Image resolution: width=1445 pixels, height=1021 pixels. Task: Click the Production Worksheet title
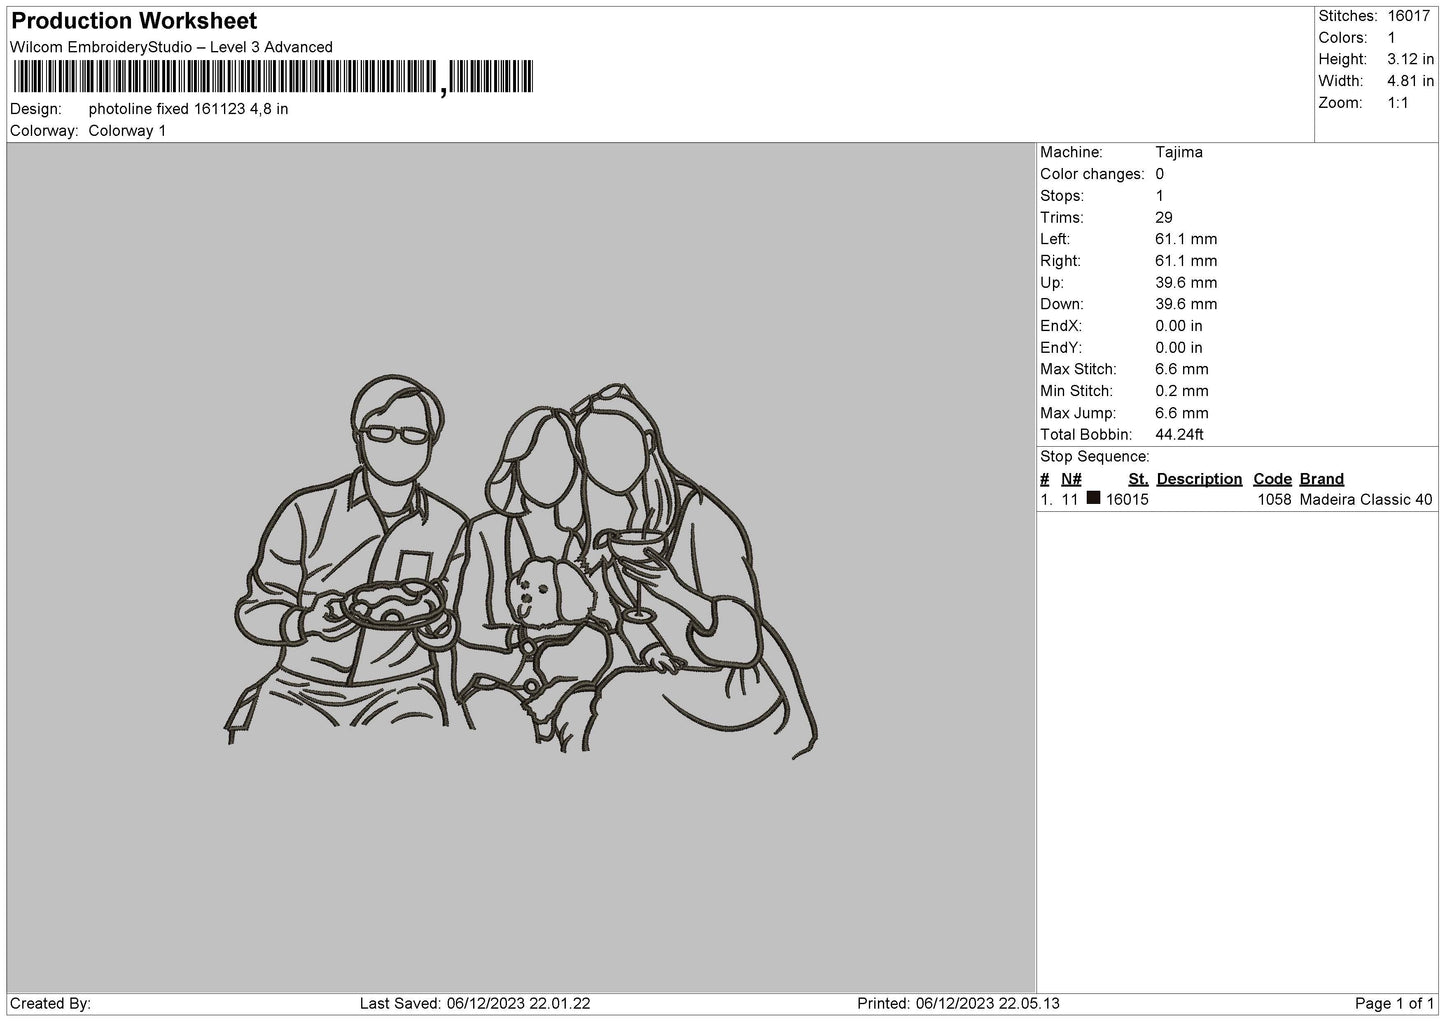[x=134, y=21]
